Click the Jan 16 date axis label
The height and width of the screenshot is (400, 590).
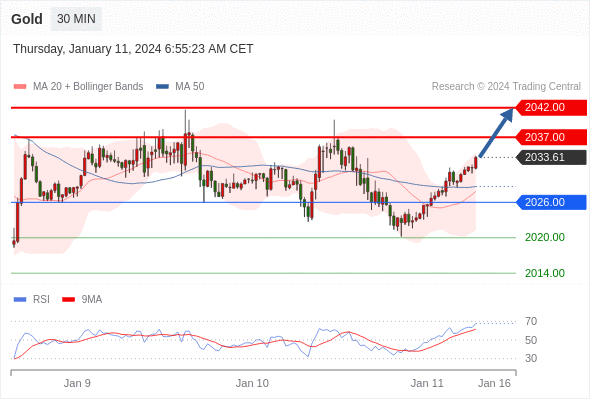pyautogui.click(x=494, y=383)
